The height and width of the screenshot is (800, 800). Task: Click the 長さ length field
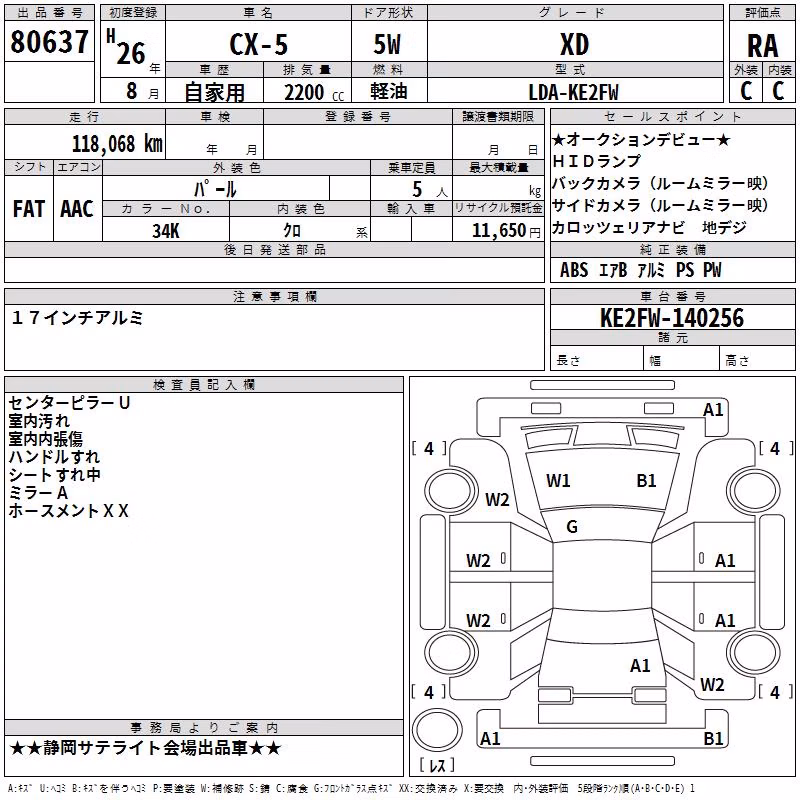pos(596,357)
